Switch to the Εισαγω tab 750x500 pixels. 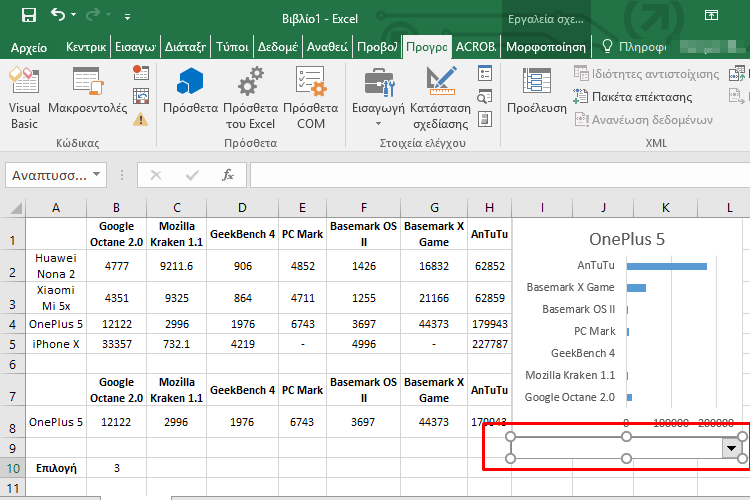(x=136, y=47)
